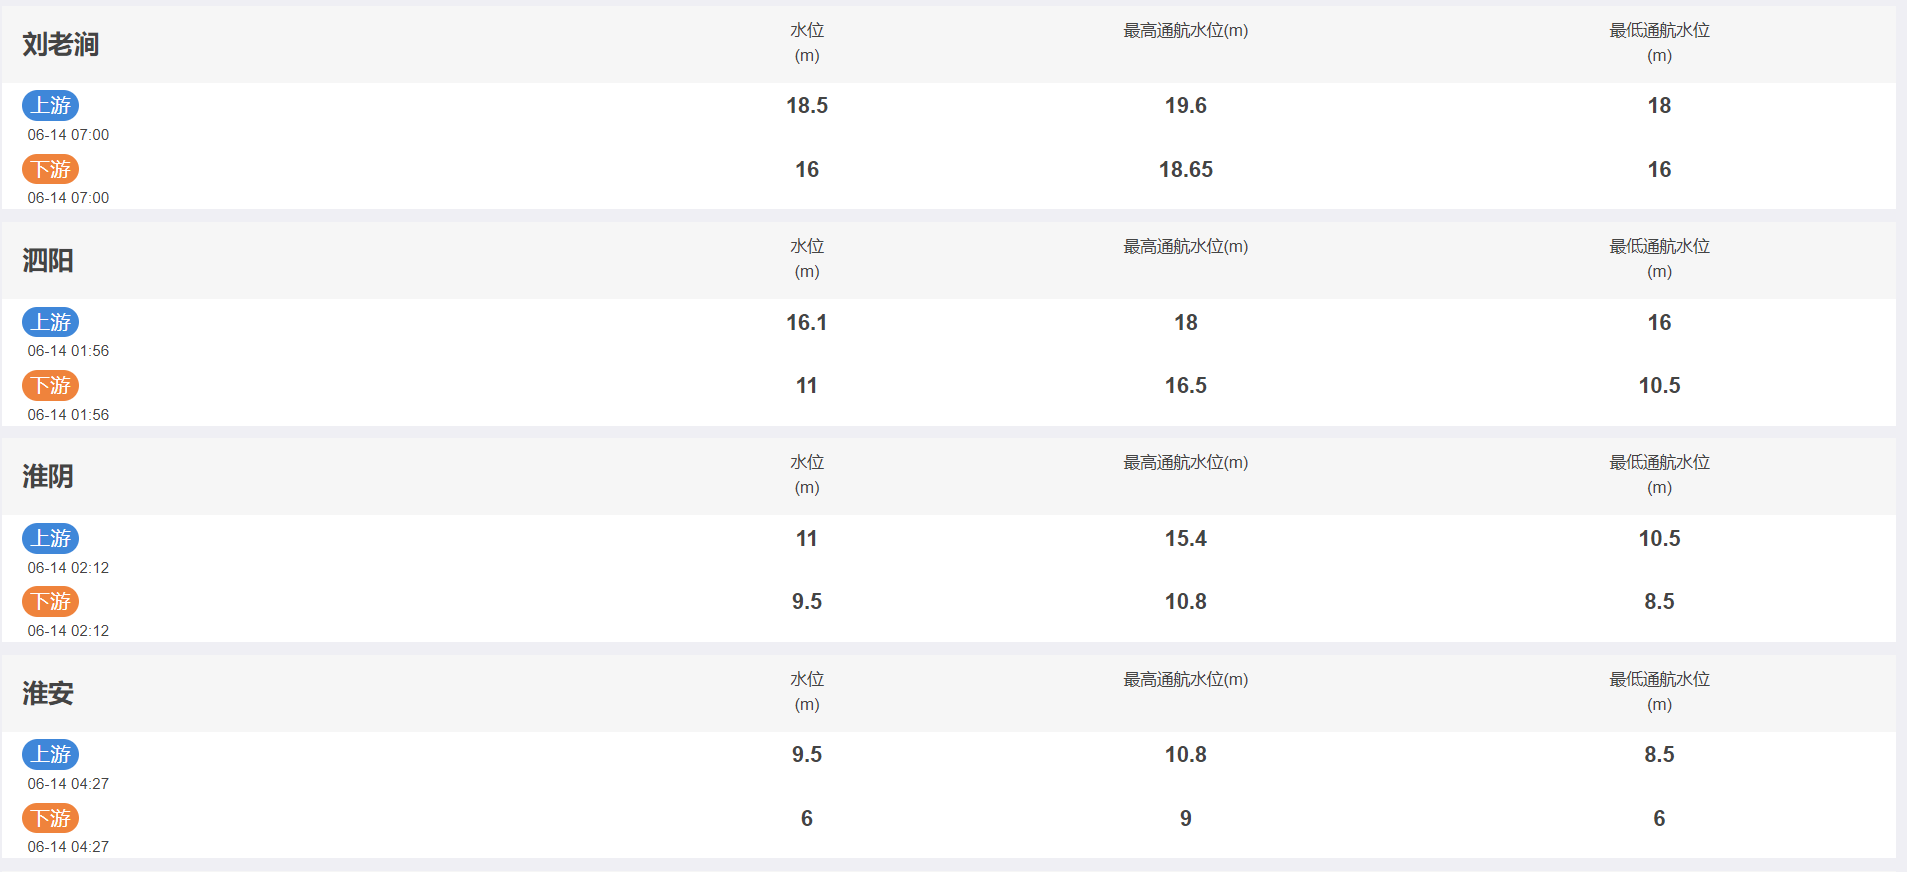Click the 06-14 04:27 timestamp under 淮安 上游
The width and height of the screenshot is (1907, 872).
pyautogui.click(x=68, y=784)
